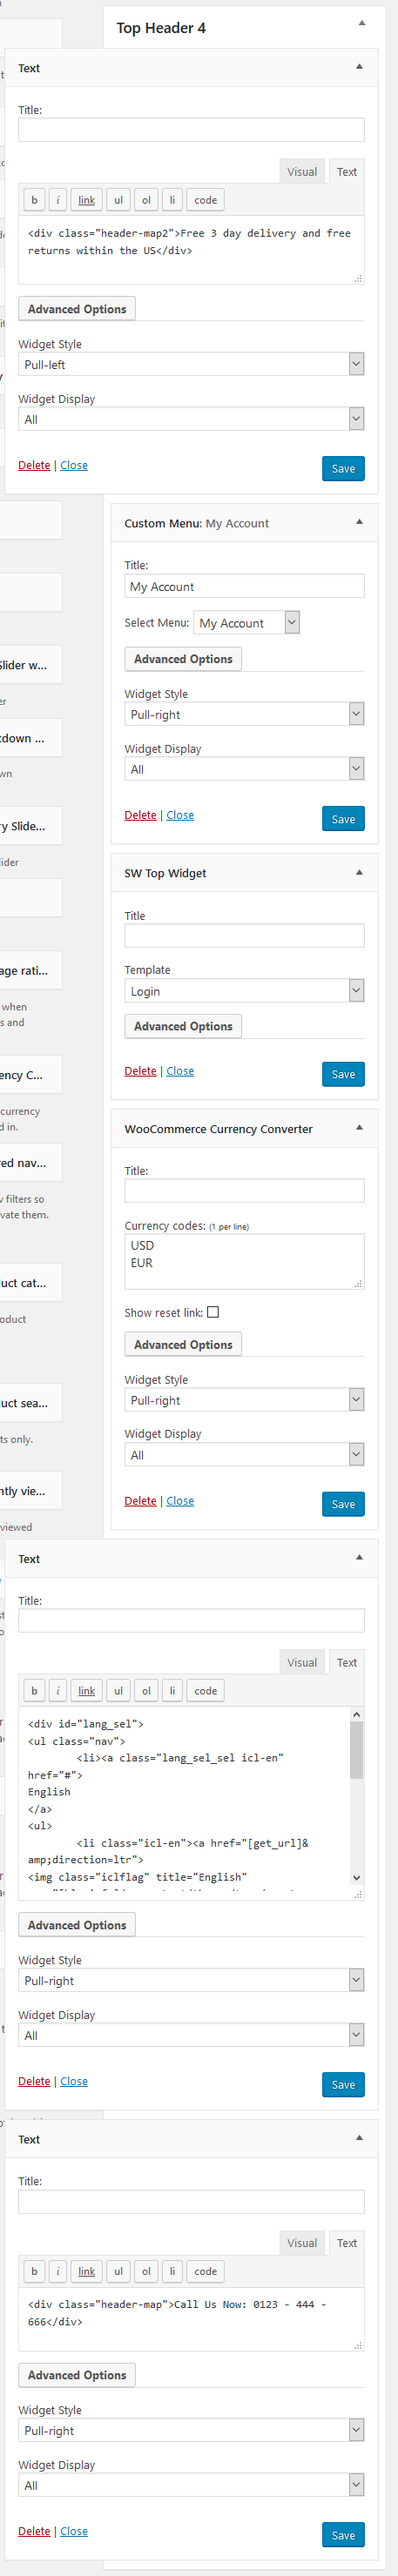Enable the Show reset link checkbox
The height and width of the screenshot is (2576, 398).
(x=213, y=1312)
